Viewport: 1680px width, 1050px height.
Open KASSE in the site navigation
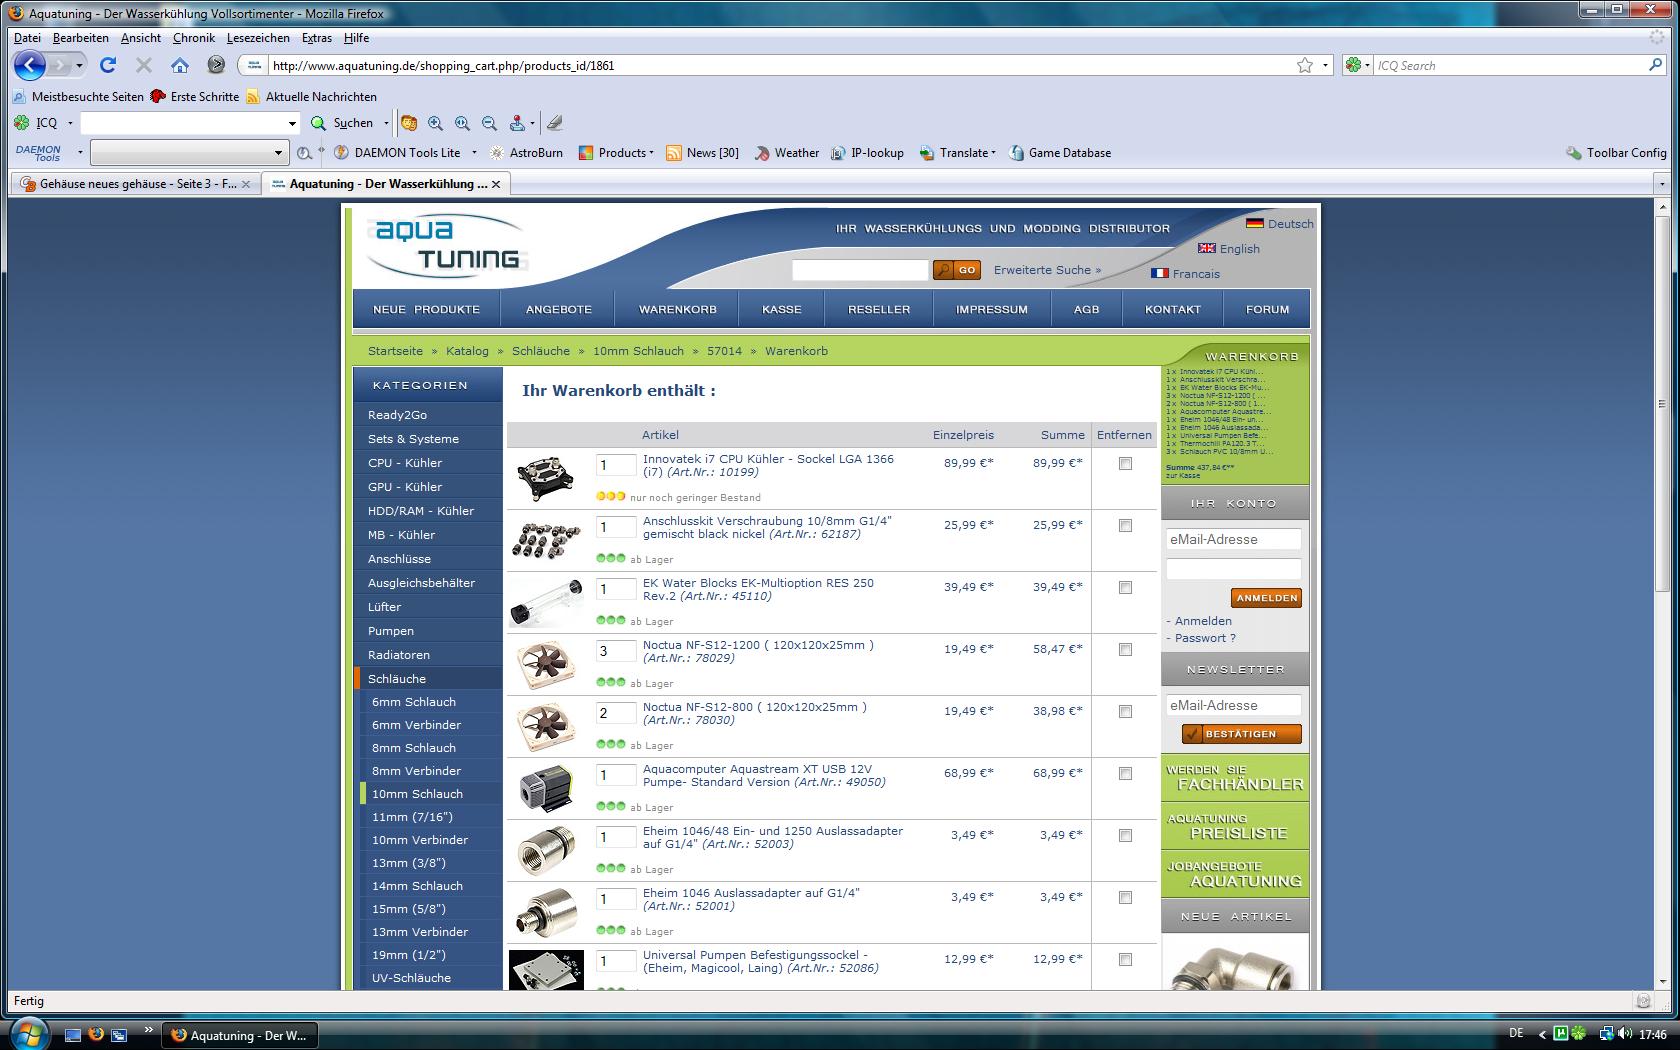782,309
